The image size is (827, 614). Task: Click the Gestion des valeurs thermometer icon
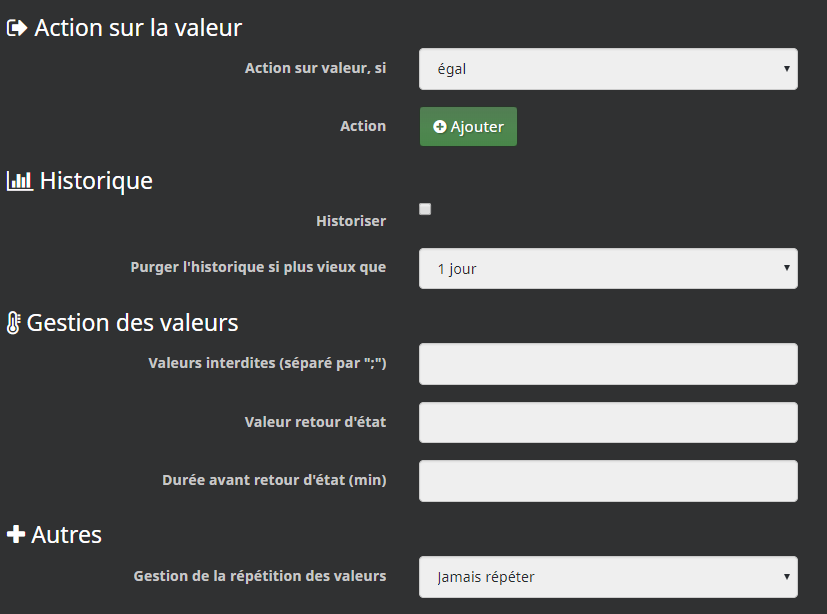(13, 323)
